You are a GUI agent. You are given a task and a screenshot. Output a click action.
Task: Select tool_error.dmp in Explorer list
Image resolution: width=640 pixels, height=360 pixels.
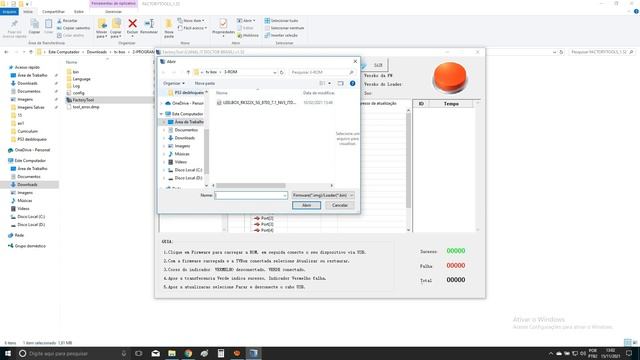(86, 107)
